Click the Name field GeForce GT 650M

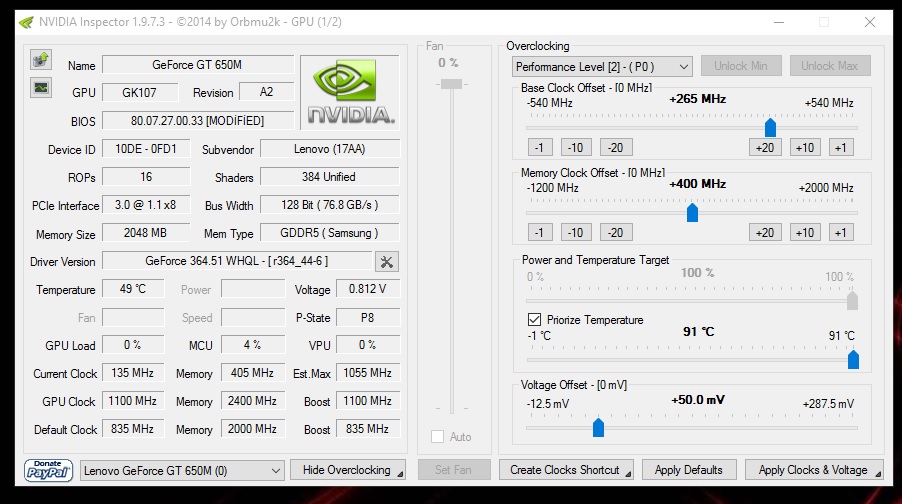[198, 65]
